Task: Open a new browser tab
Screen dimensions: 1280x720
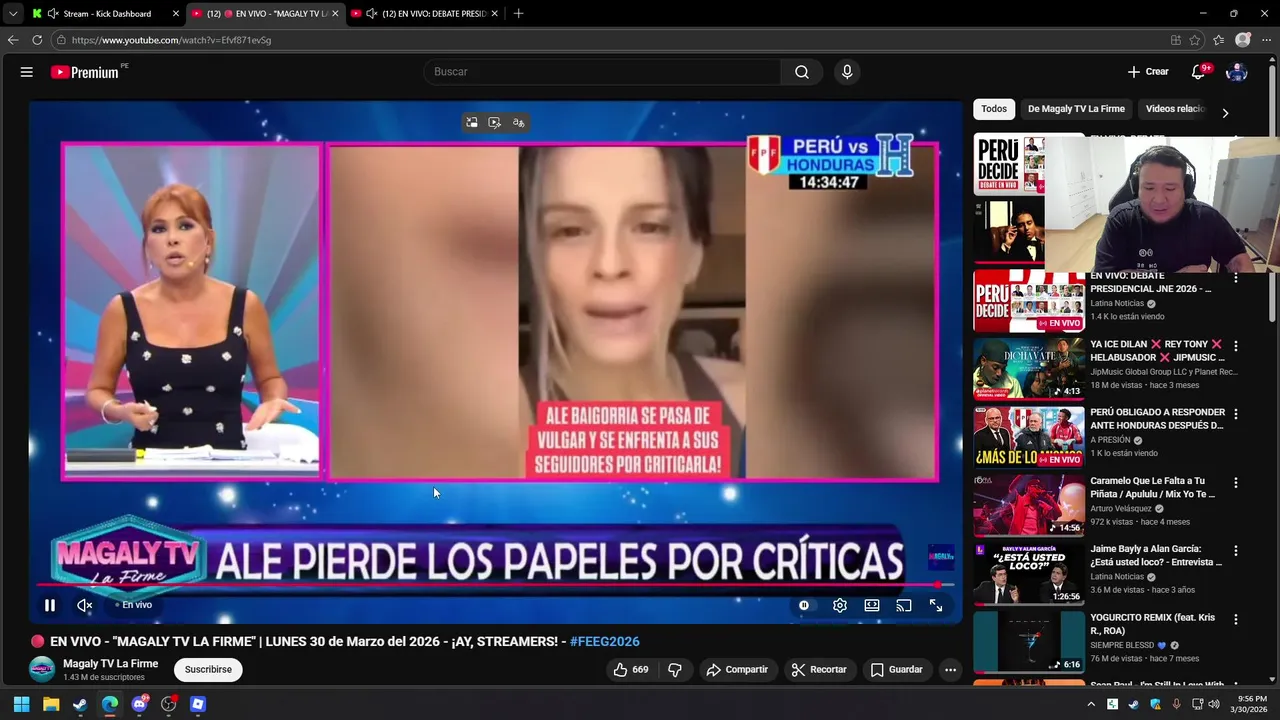Action: click(518, 14)
